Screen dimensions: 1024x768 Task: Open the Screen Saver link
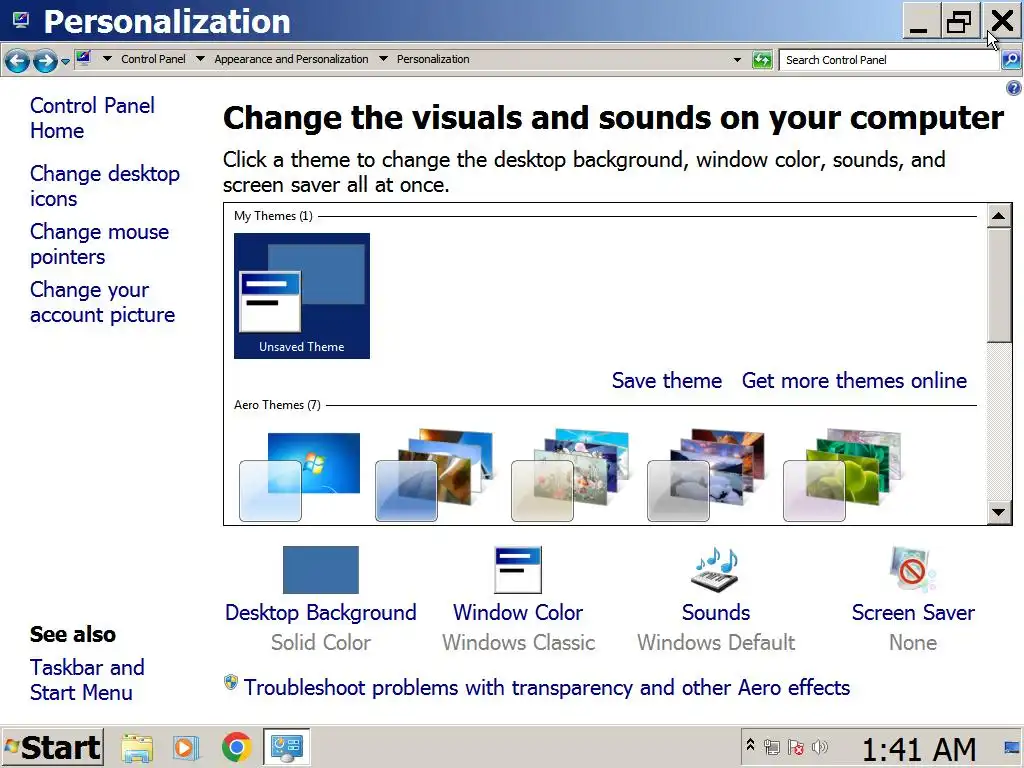[x=913, y=613]
